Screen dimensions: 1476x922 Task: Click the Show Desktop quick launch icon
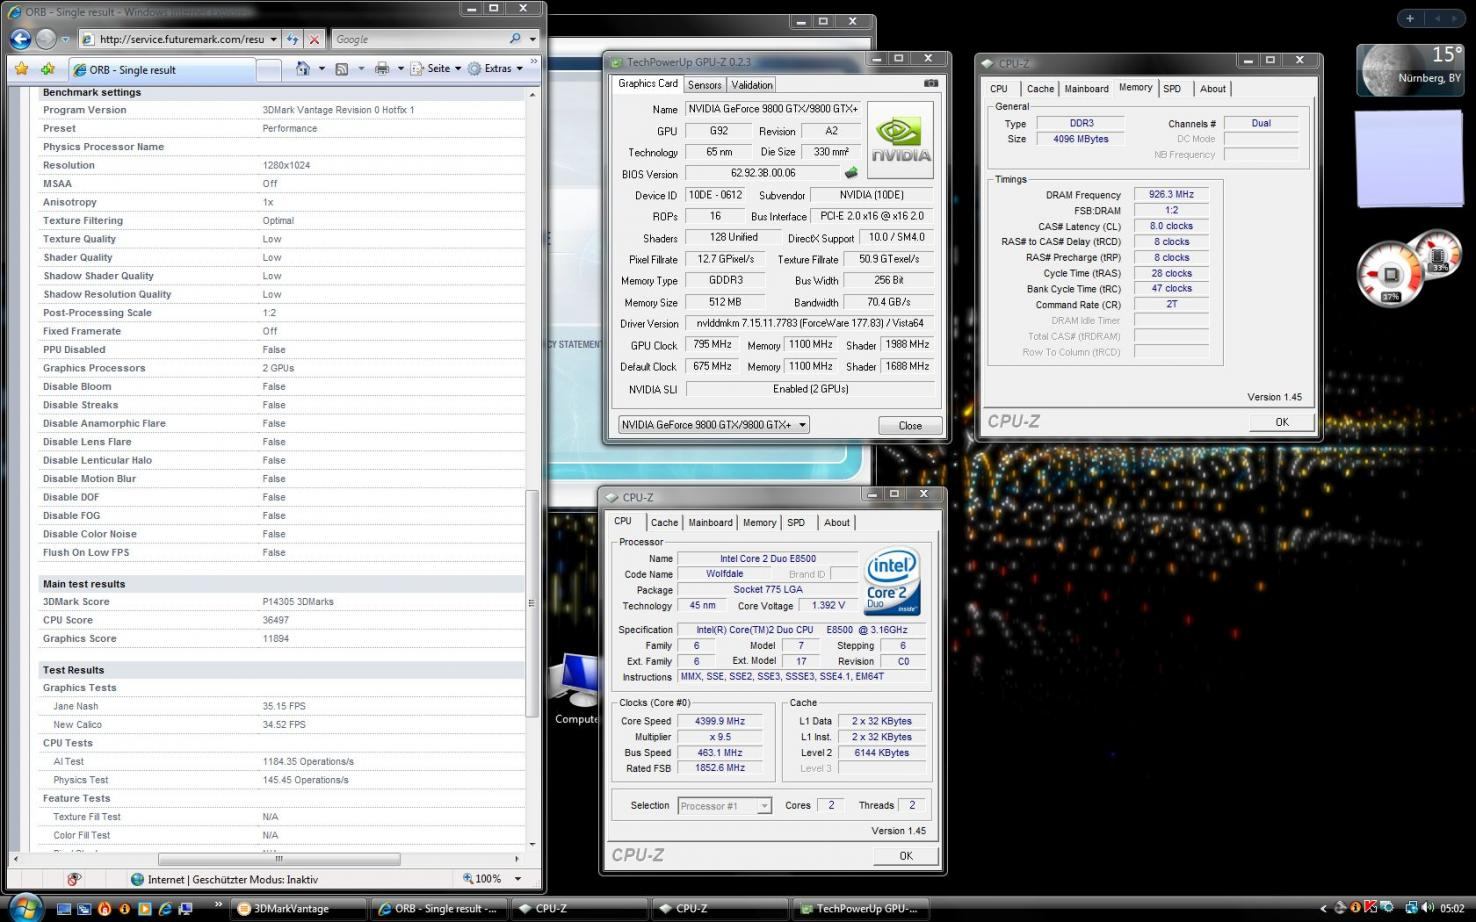65,909
